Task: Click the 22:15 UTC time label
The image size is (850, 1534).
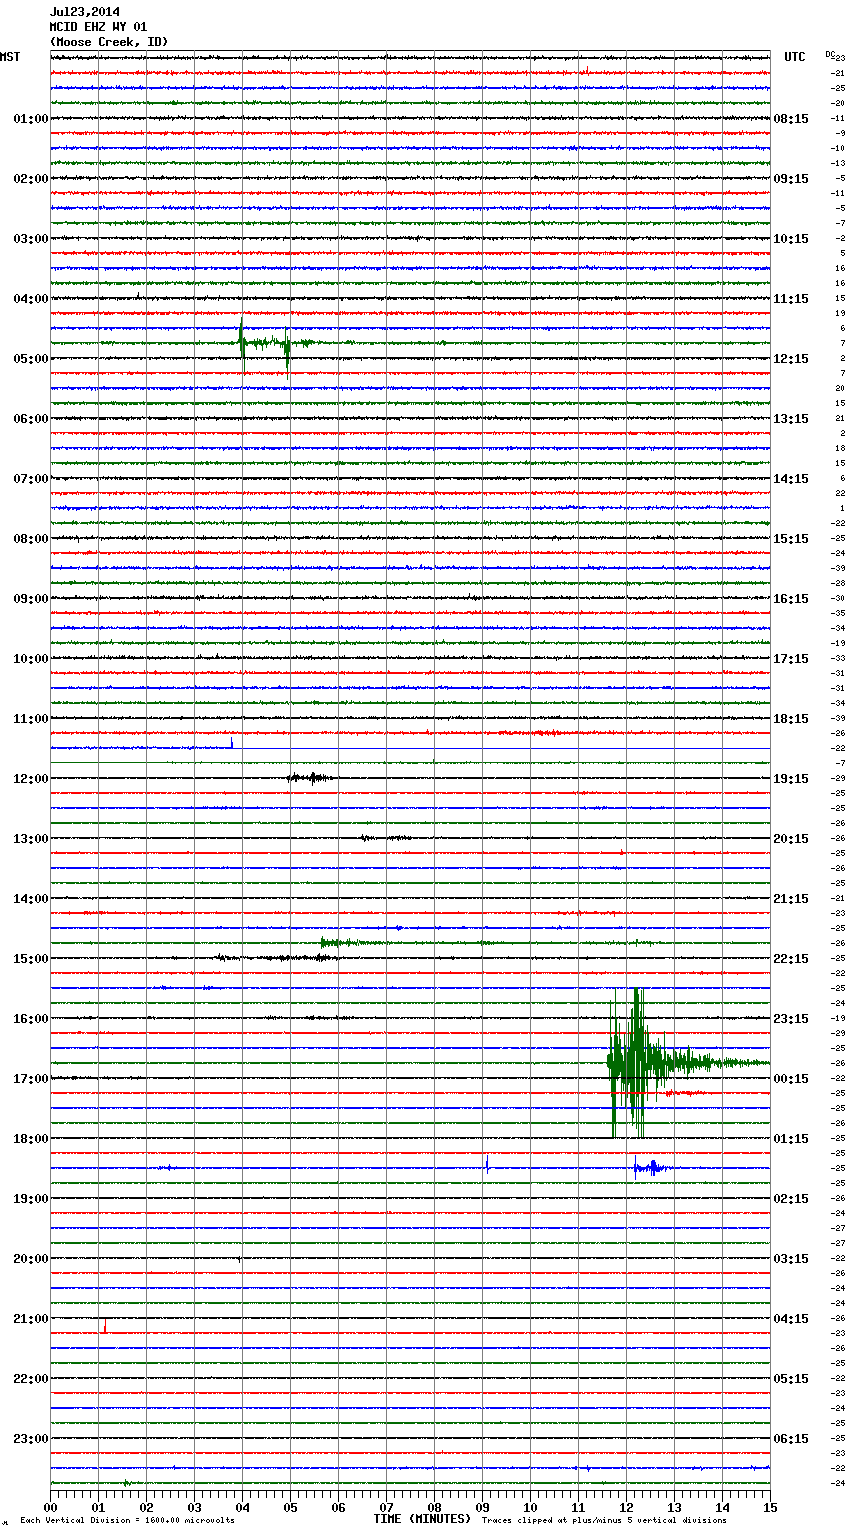Action: click(x=791, y=959)
